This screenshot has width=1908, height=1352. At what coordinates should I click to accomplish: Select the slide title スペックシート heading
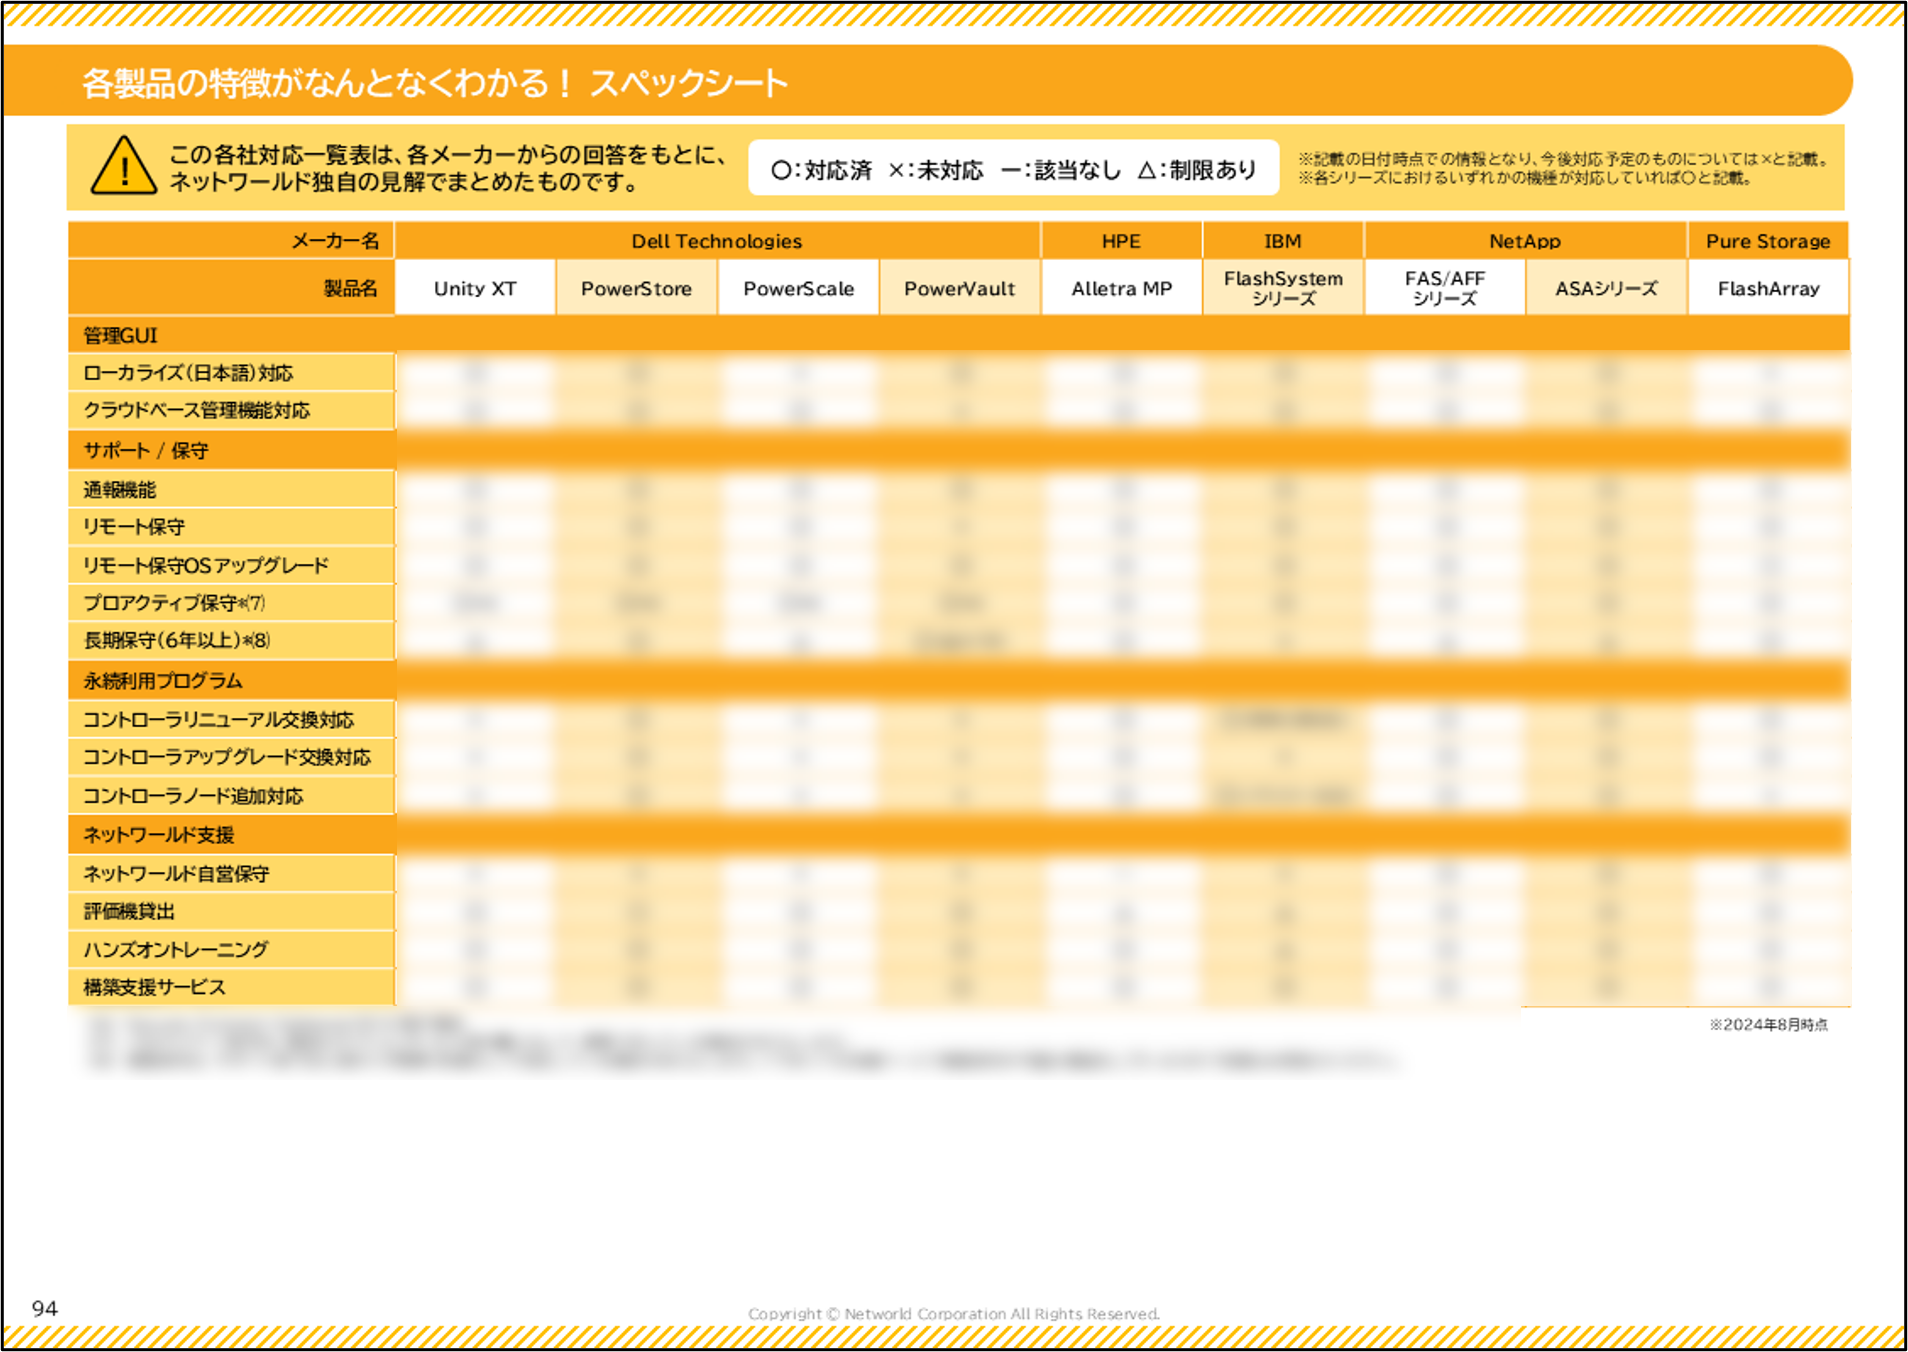[x=434, y=83]
